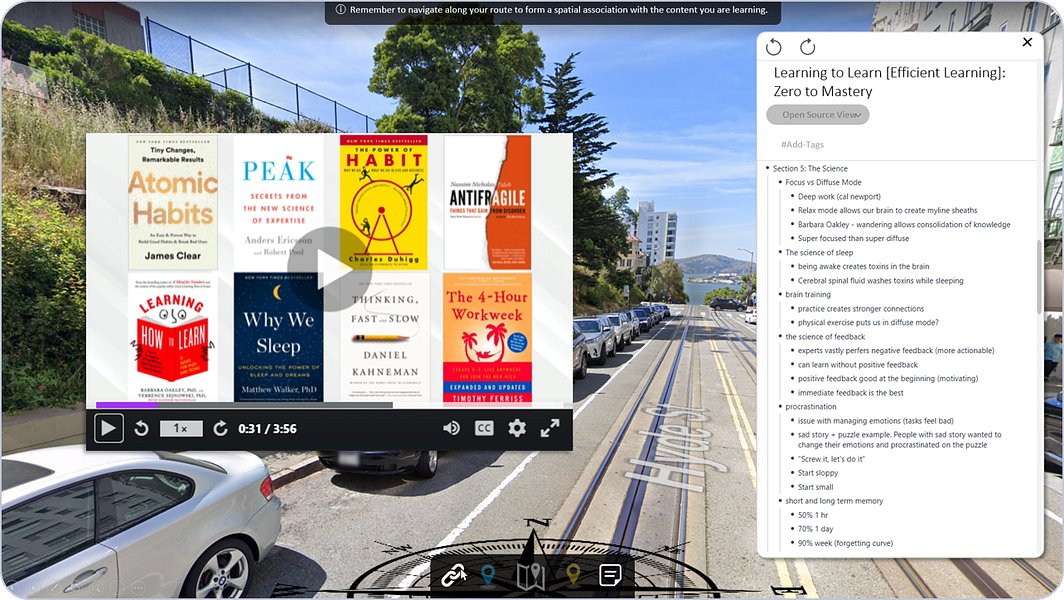
Task: Click the undo arrow in the panel
Action: coord(773,46)
